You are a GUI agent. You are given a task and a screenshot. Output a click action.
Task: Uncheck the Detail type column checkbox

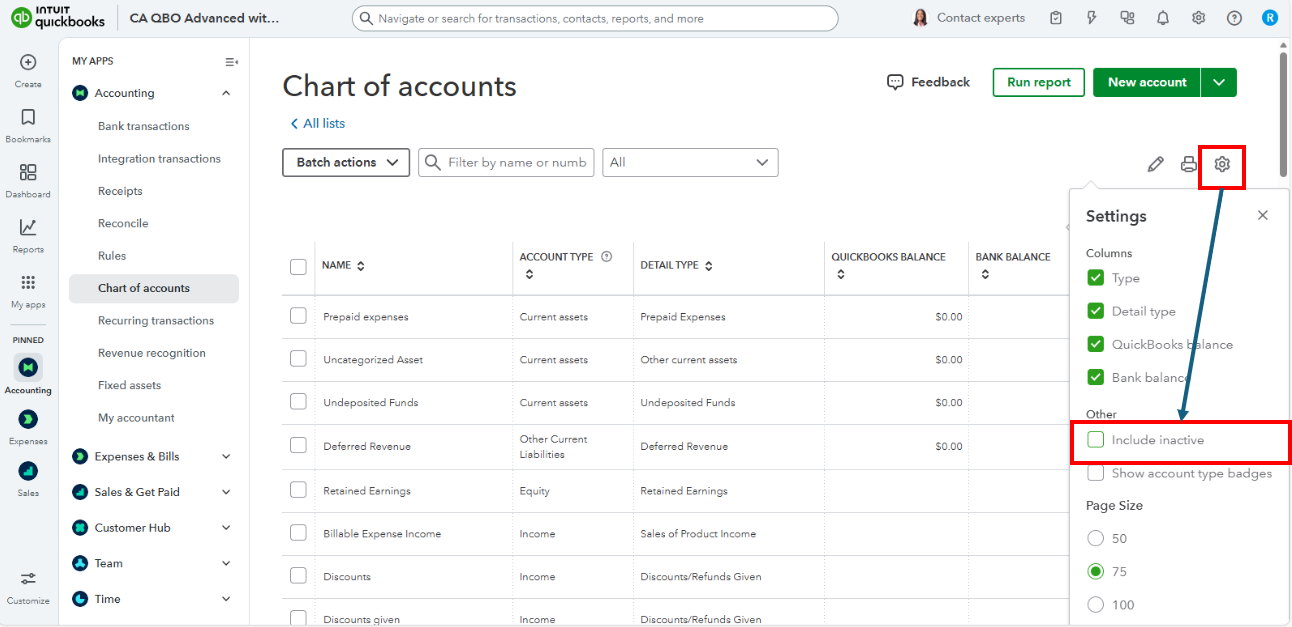(x=1096, y=311)
